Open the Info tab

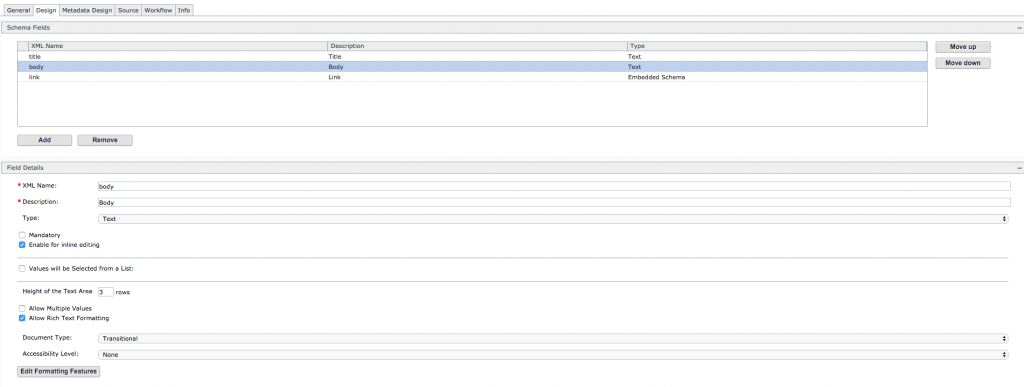[184, 10]
